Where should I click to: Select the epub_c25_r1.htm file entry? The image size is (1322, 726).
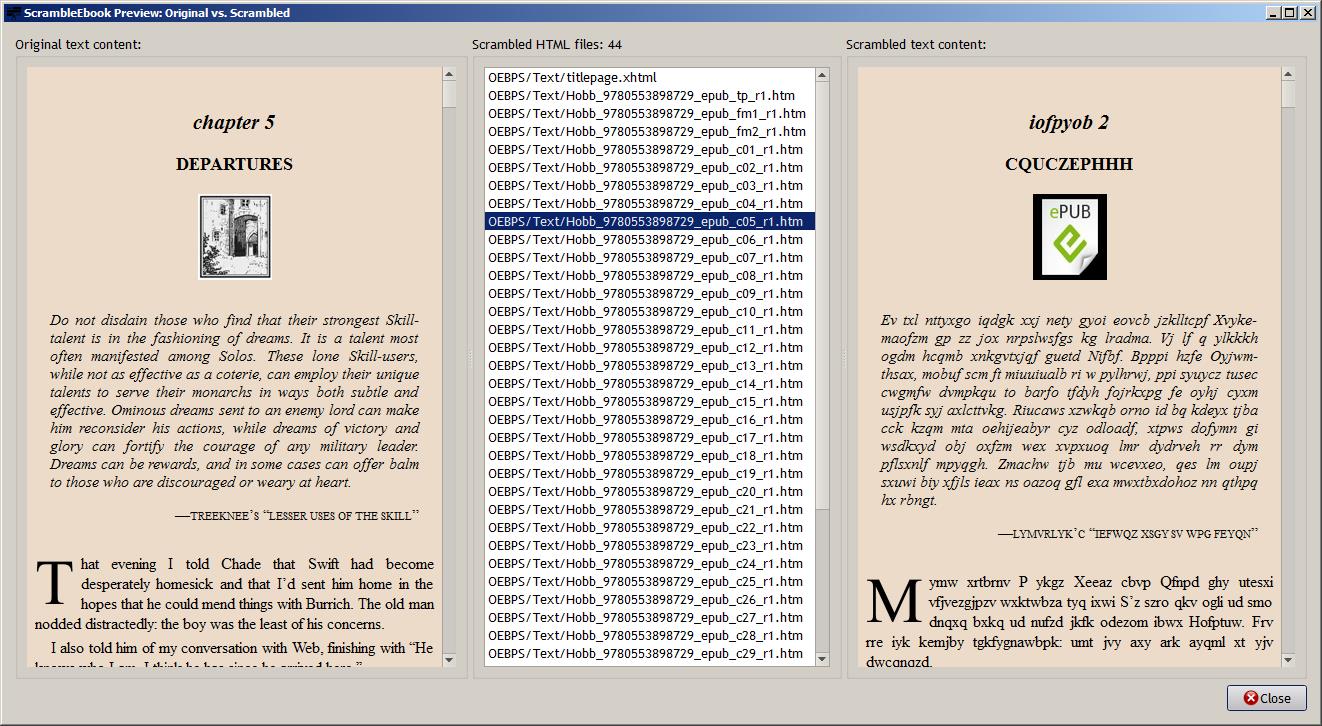(x=650, y=581)
